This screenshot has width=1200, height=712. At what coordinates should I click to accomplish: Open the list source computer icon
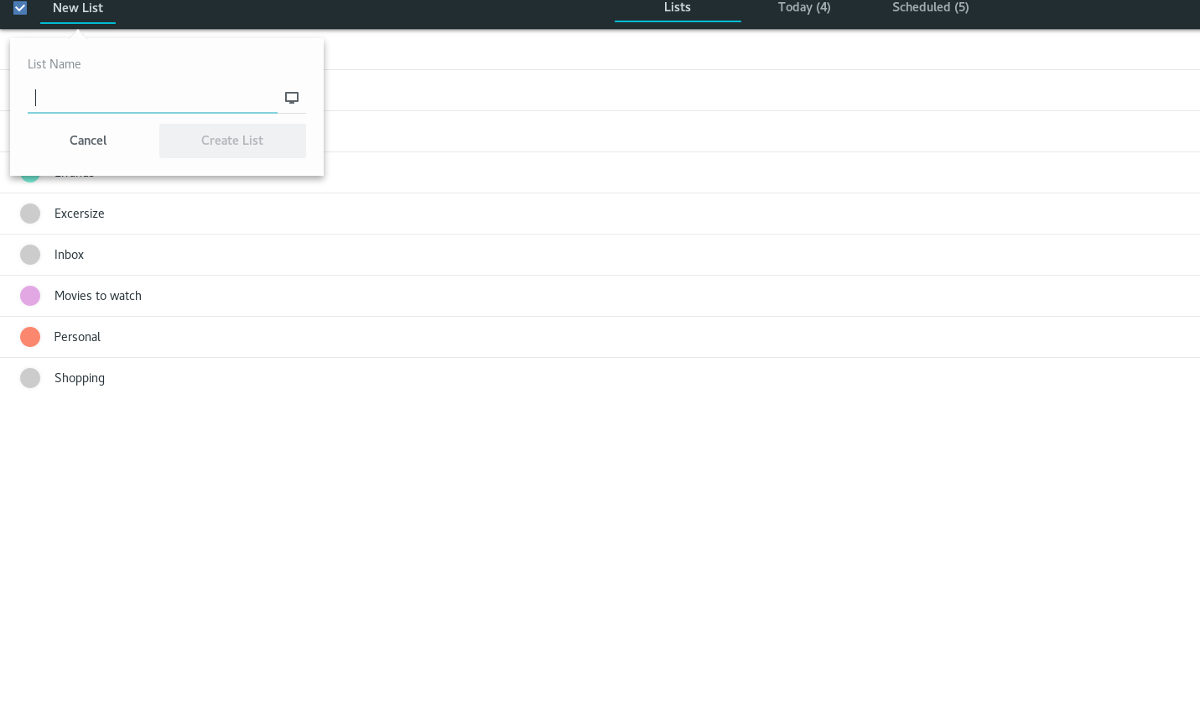(292, 98)
